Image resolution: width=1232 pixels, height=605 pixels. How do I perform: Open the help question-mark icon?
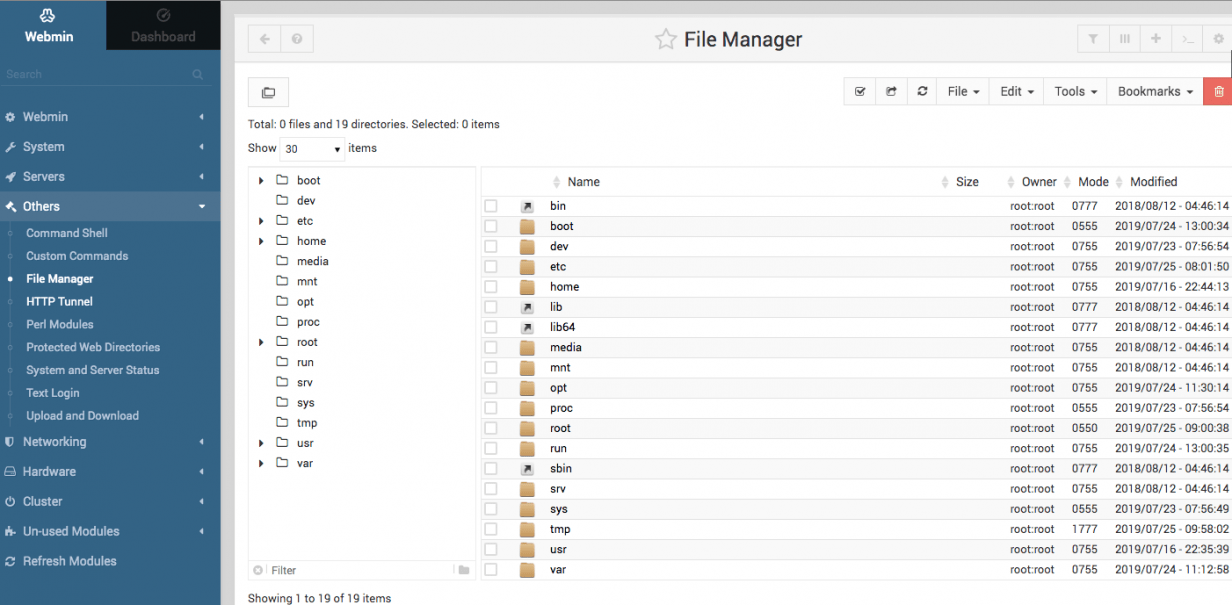(297, 39)
